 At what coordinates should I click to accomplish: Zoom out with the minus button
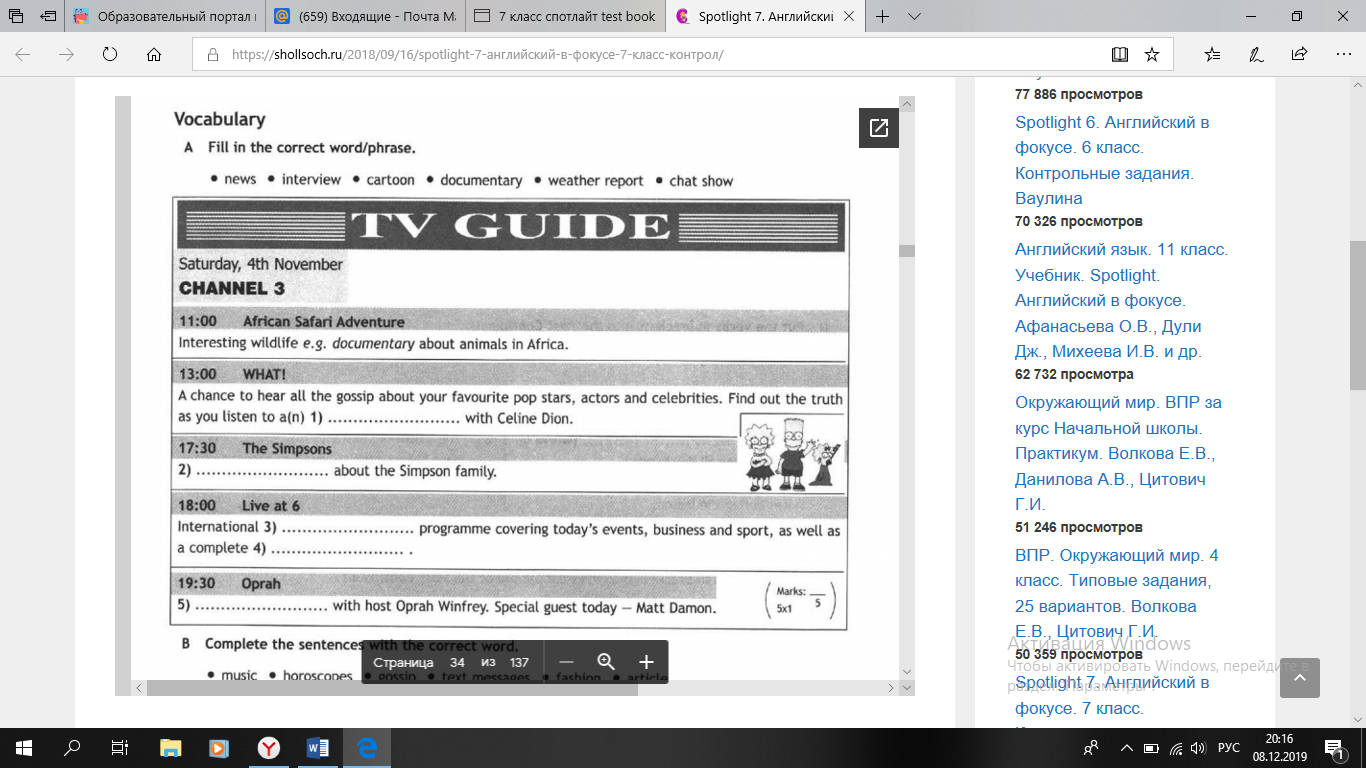(566, 662)
